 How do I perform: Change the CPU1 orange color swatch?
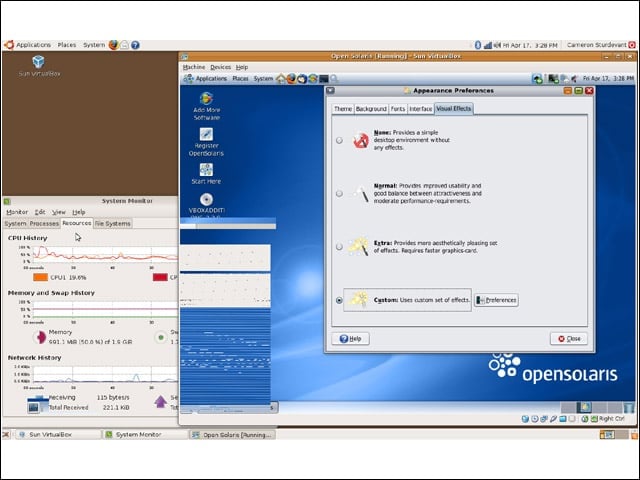pyautogui.click(x=40, y=278)
